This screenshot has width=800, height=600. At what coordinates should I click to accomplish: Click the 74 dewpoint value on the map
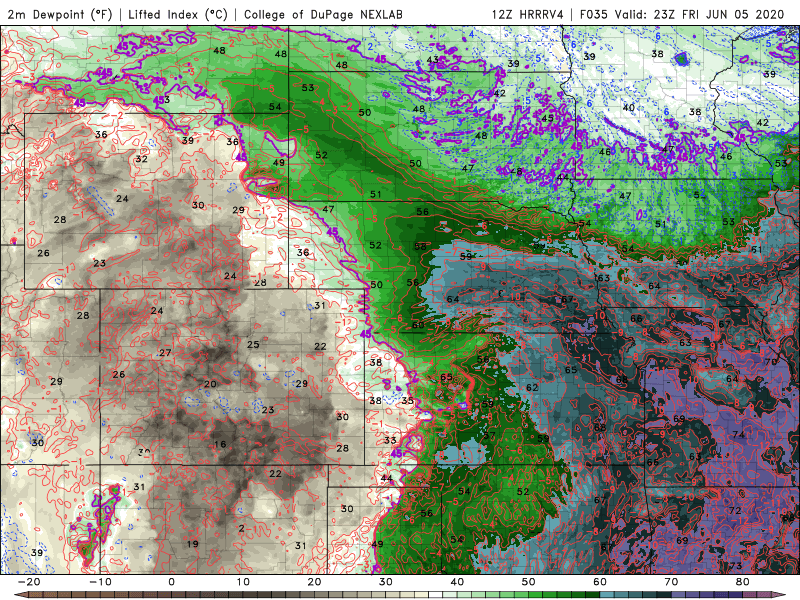tap(738, 435)
